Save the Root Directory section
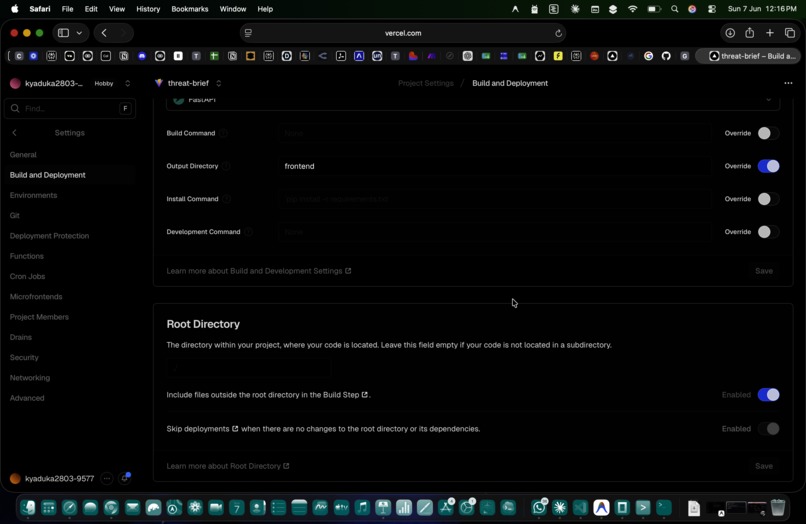The image size is (806, 524). (764, 466)
